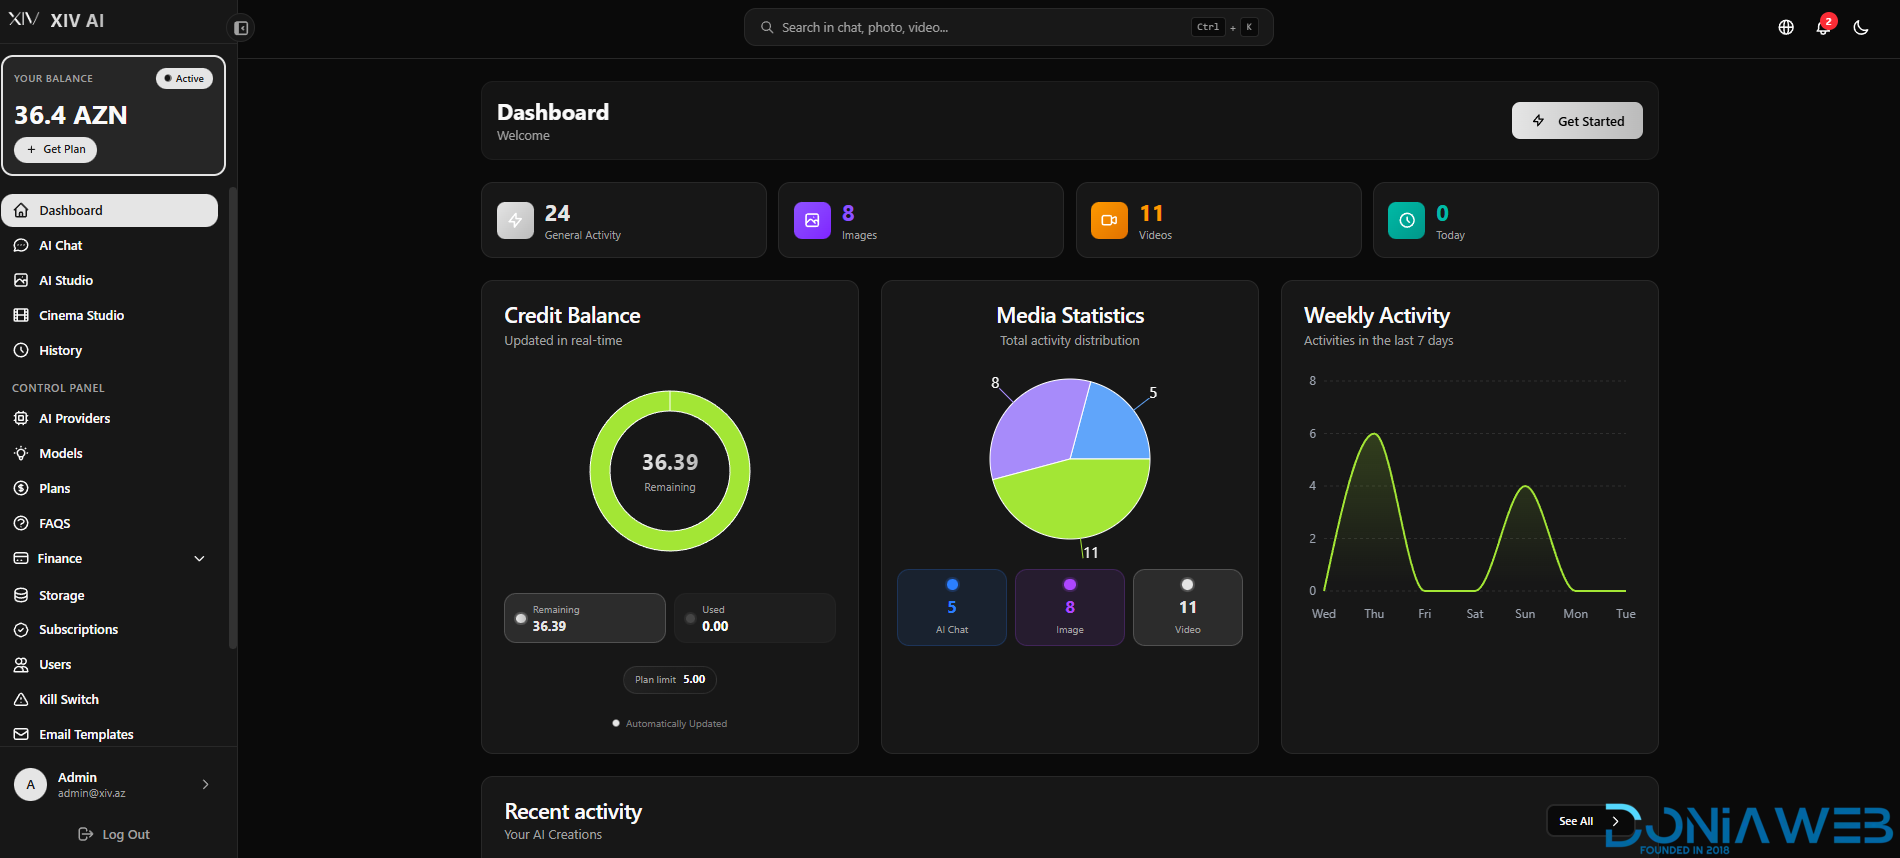Viewport: 1900px width, 858px height.
Task: Toggle dark mode moon icon
Action: pyautogui.click(x=1861, y=28)
